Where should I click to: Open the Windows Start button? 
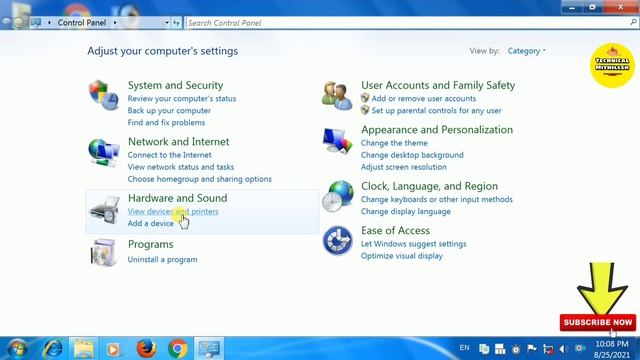coord(17,349)
